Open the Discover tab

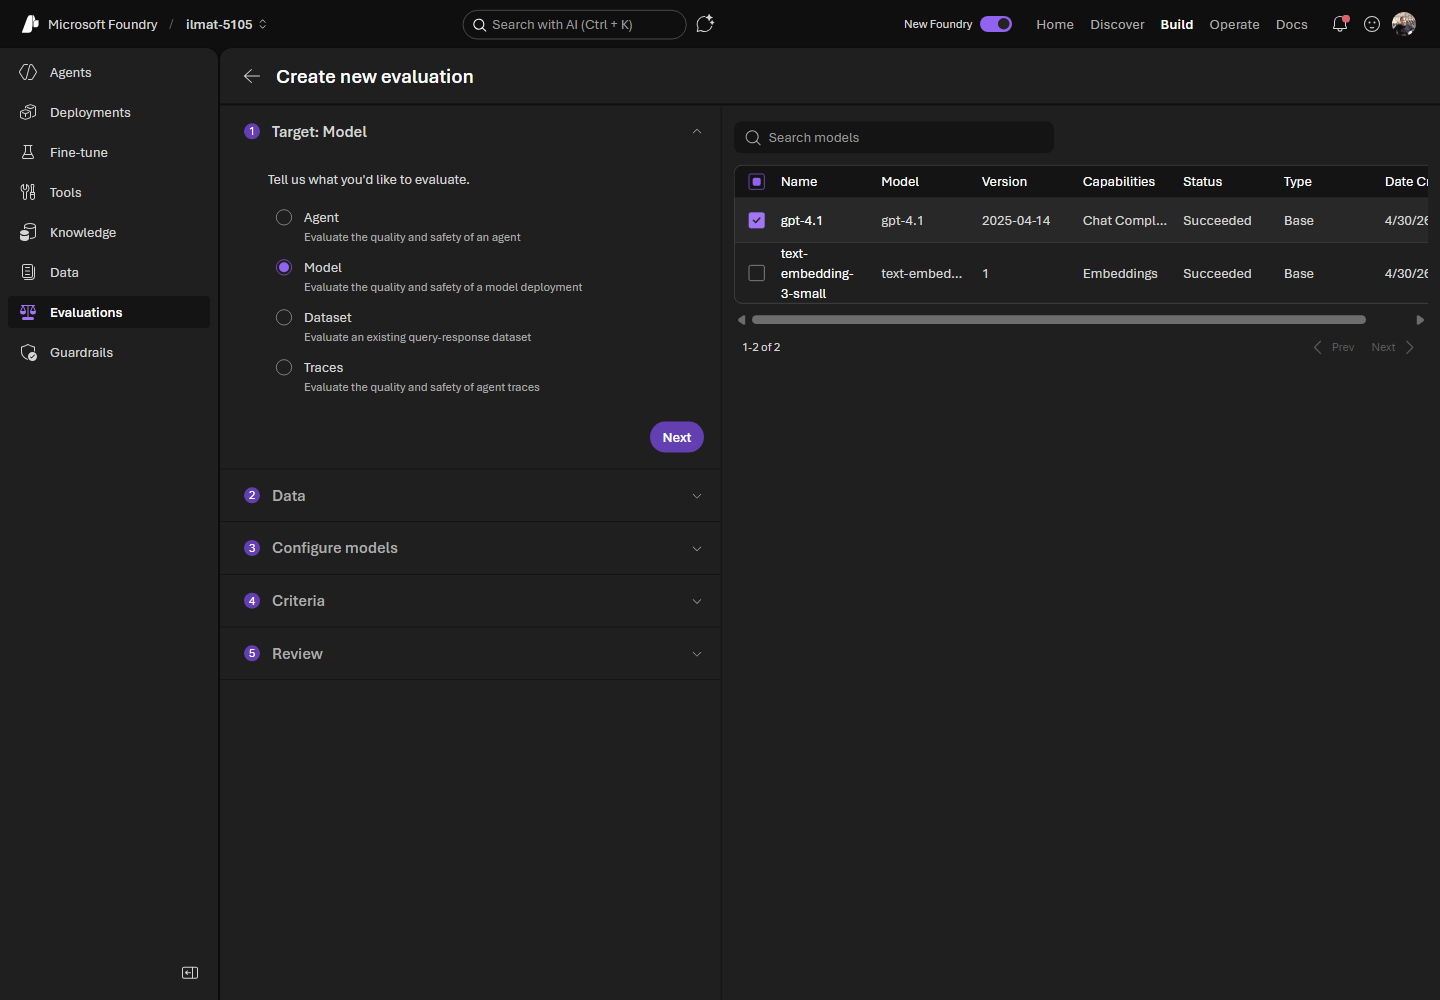[1117, 24]
